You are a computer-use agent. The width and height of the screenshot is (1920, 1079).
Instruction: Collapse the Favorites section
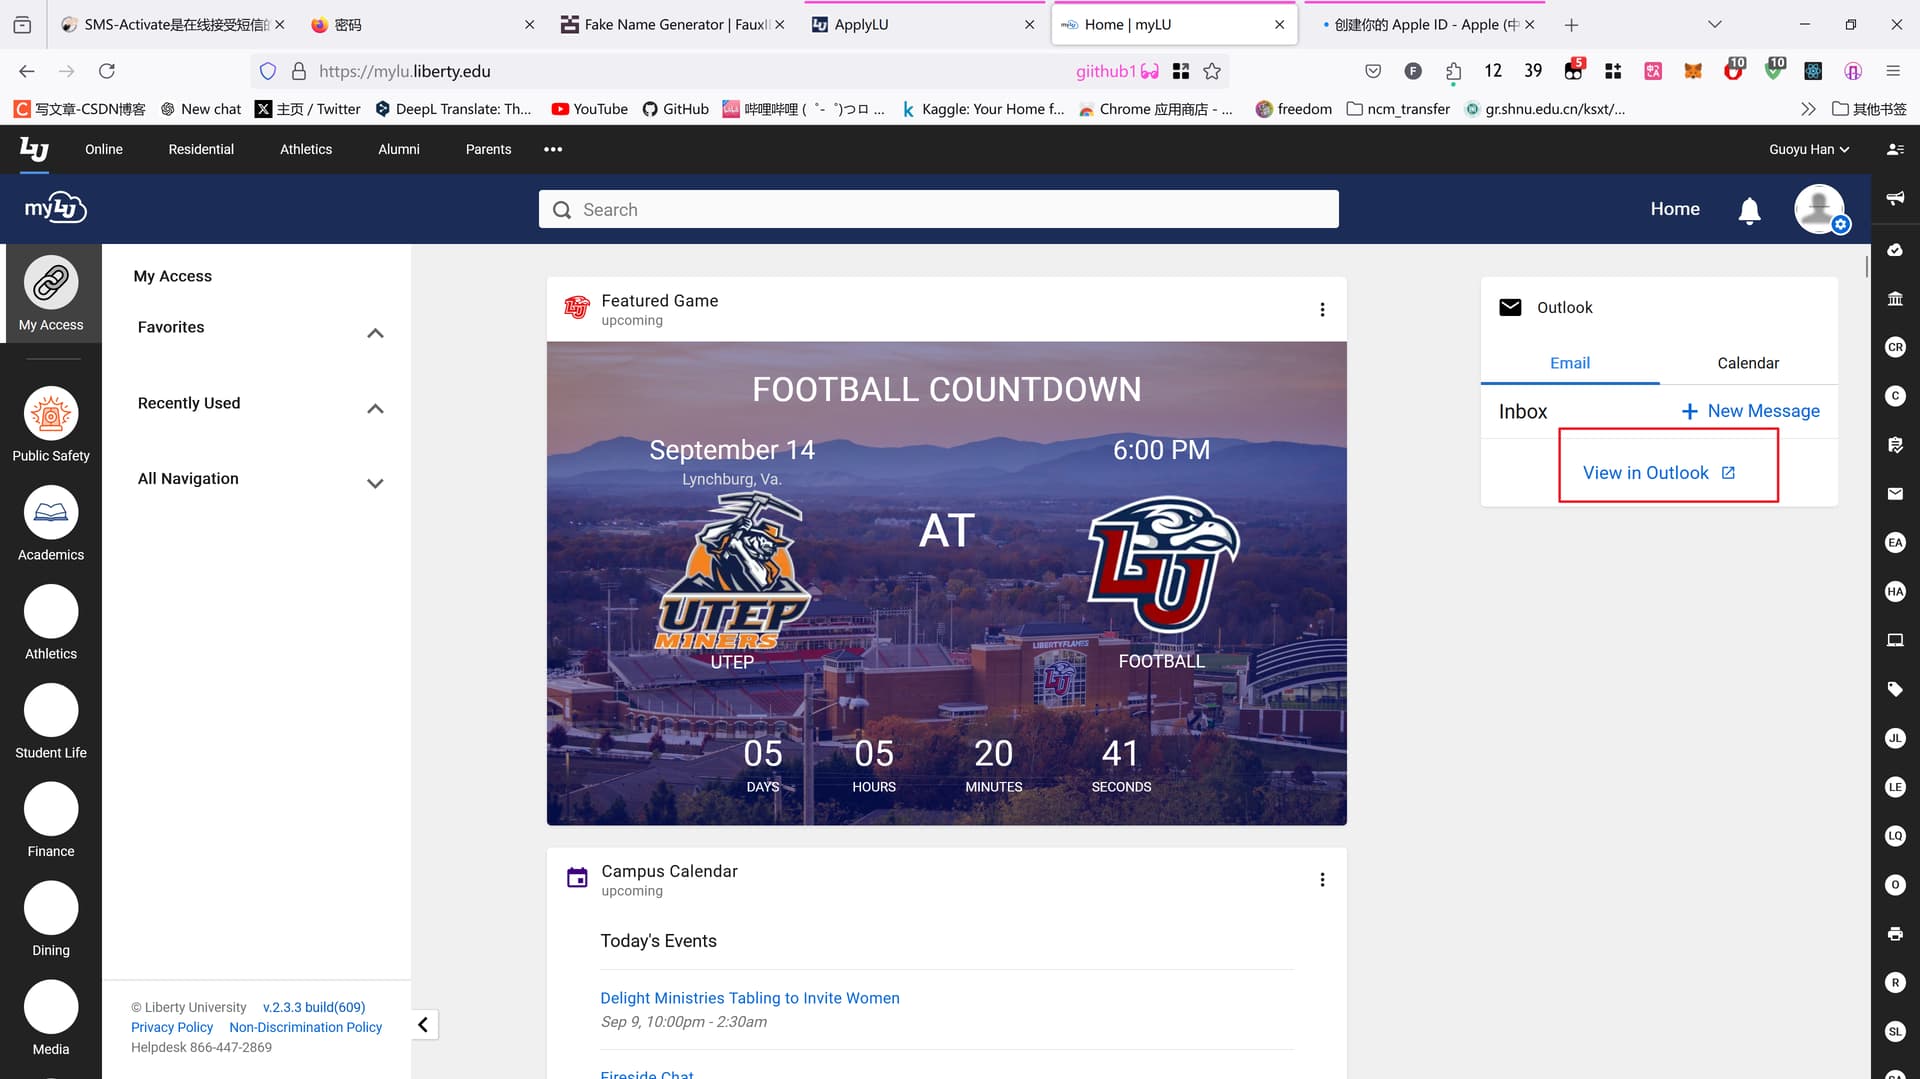(375, 333)
